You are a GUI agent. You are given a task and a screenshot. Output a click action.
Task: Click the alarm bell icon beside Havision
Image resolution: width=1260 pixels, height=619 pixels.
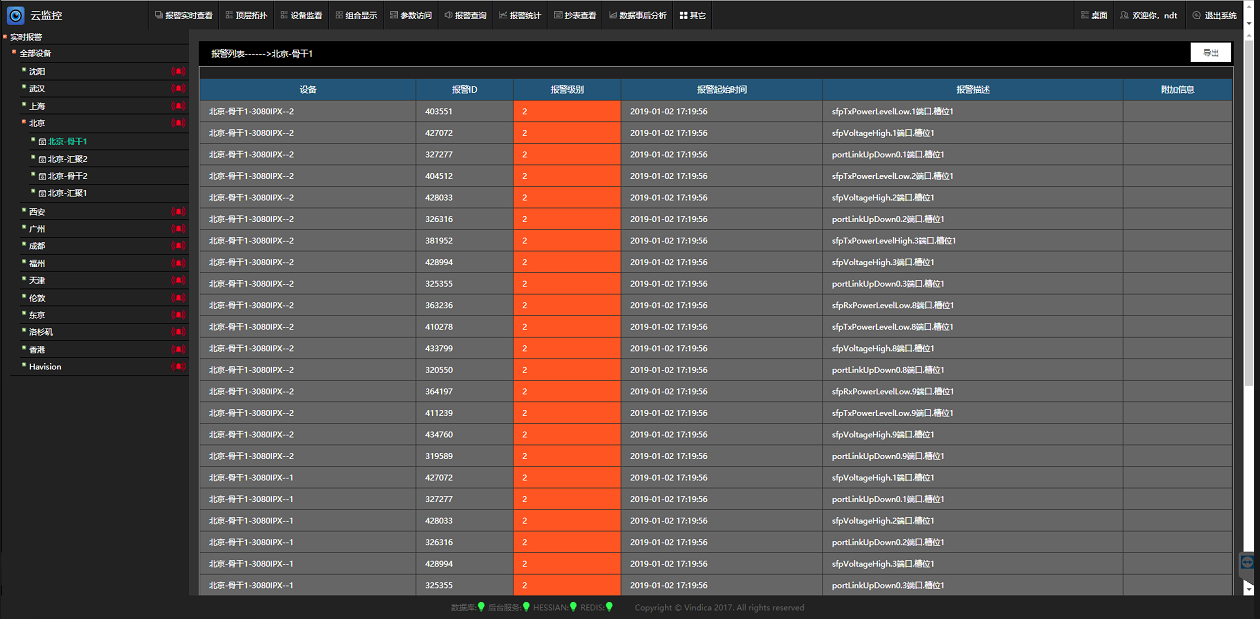[x=179, y=367]
